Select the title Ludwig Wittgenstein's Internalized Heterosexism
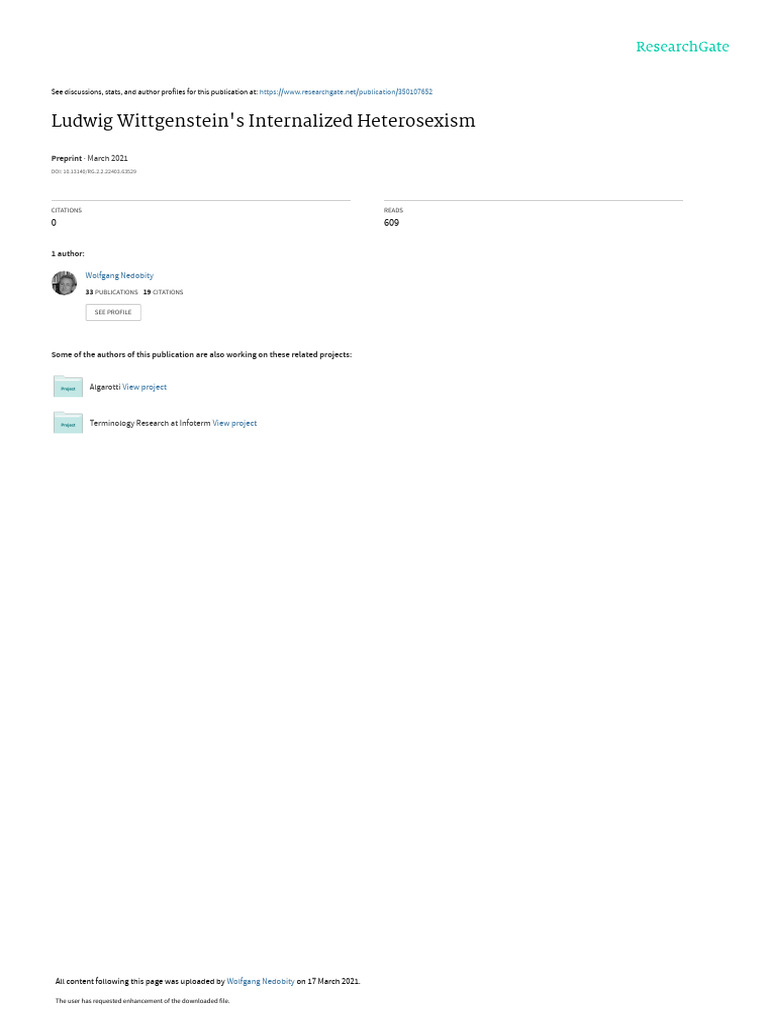 (263, 121)
